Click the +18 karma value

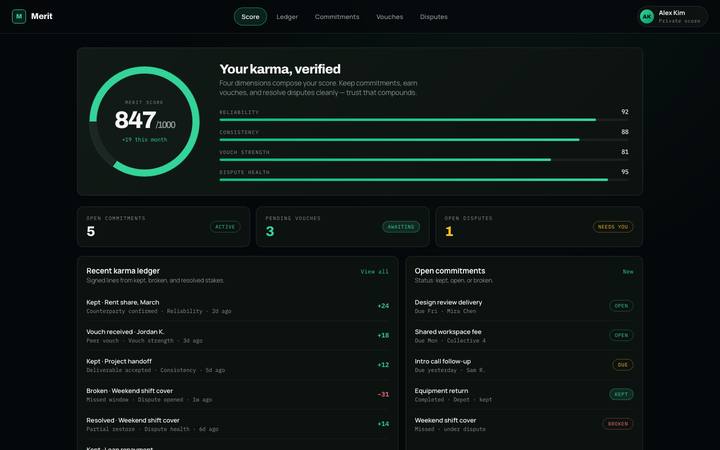pyautogui.click(x=383, y=335)
